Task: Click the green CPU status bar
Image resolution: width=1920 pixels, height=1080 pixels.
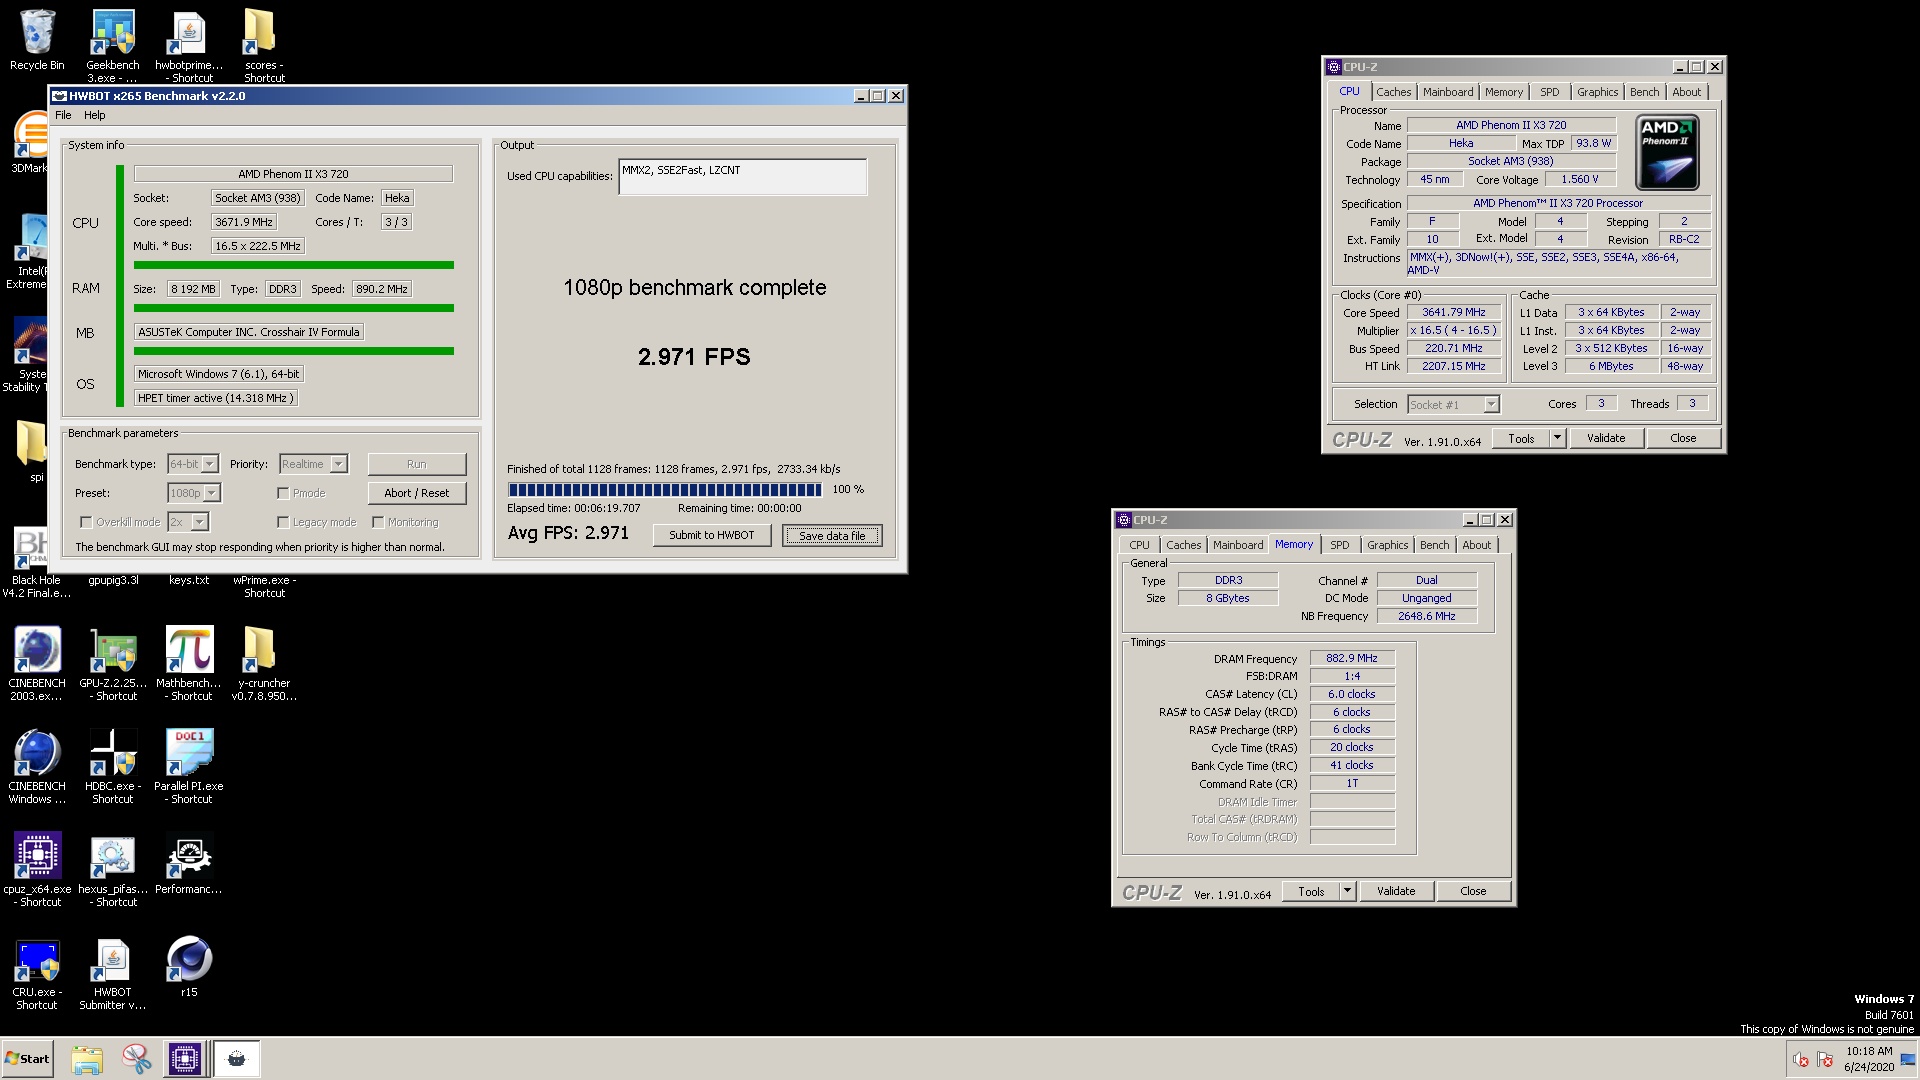Action: pyautogui.click(x=293, y=265)
